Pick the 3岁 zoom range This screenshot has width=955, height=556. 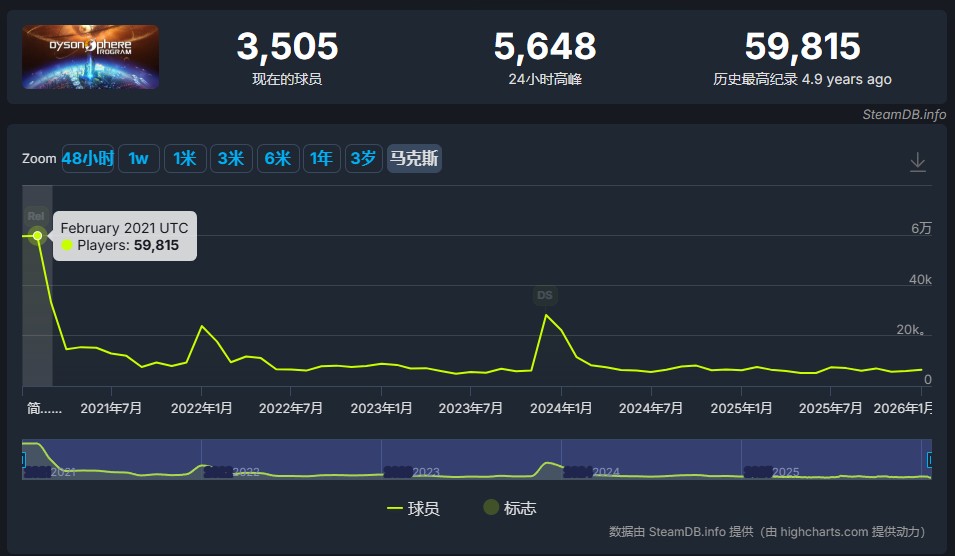coord(363,158)
